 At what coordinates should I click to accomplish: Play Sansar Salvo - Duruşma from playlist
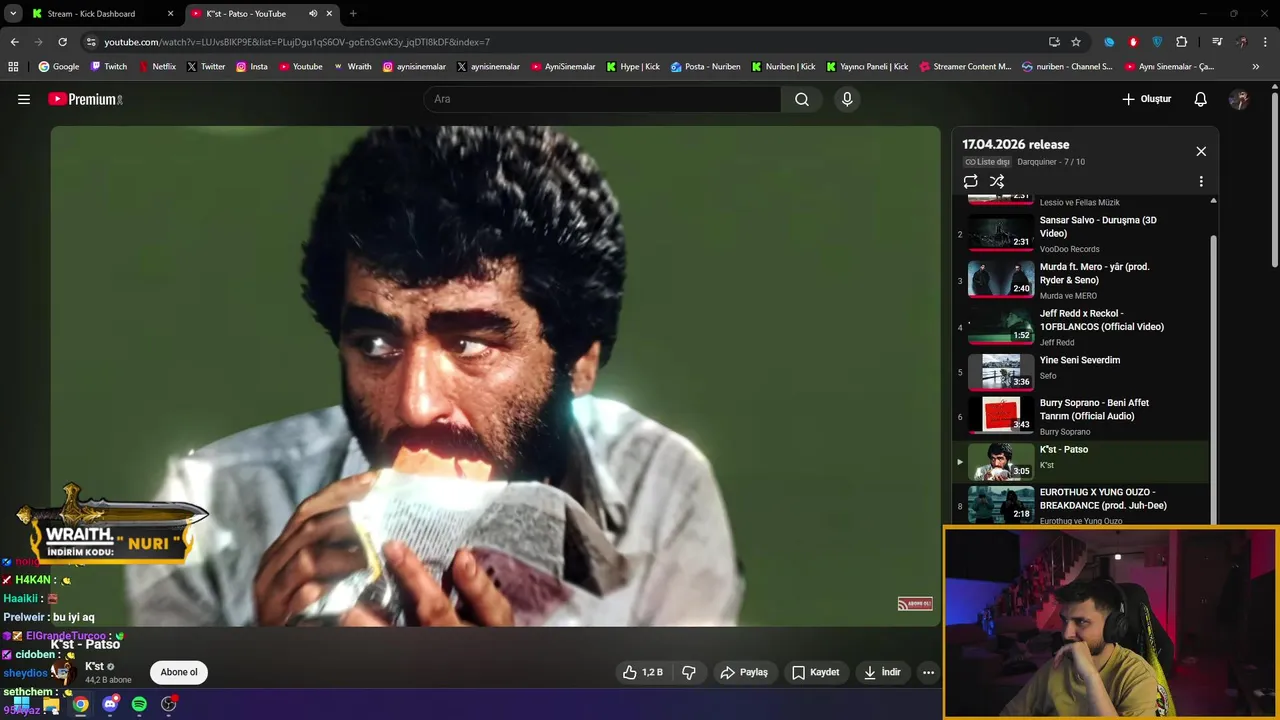[x=1080, y=233]
